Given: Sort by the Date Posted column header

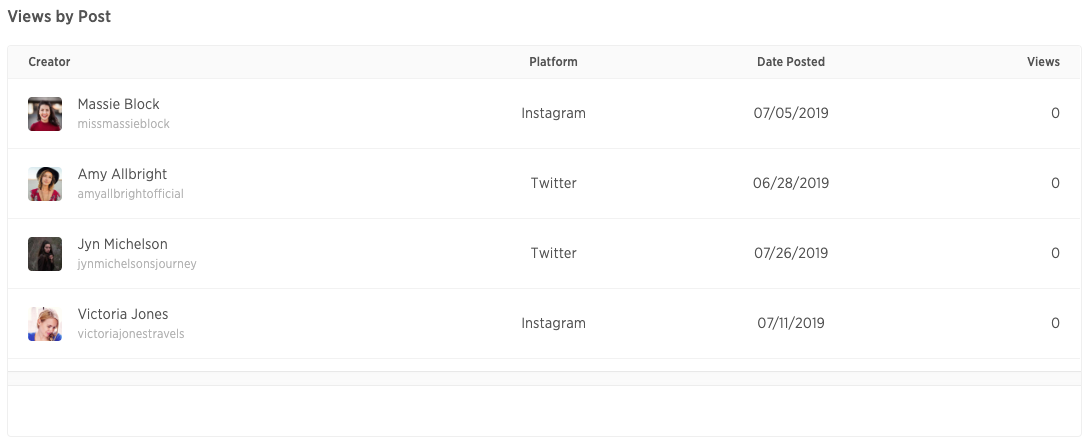Looking at the screenshot, I should coord(791,62).
